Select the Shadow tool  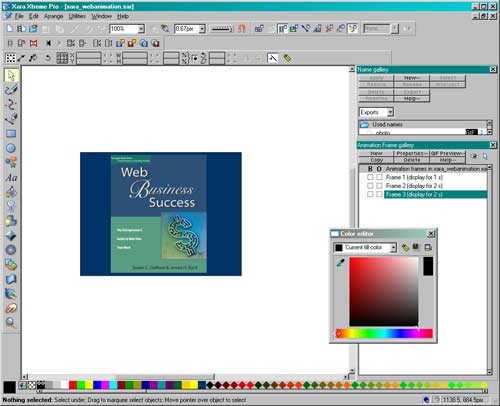(x=11, y=221)
